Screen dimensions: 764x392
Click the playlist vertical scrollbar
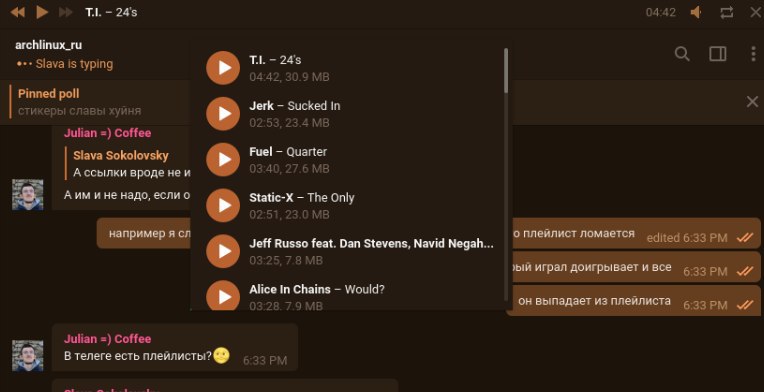pos(506,71)
